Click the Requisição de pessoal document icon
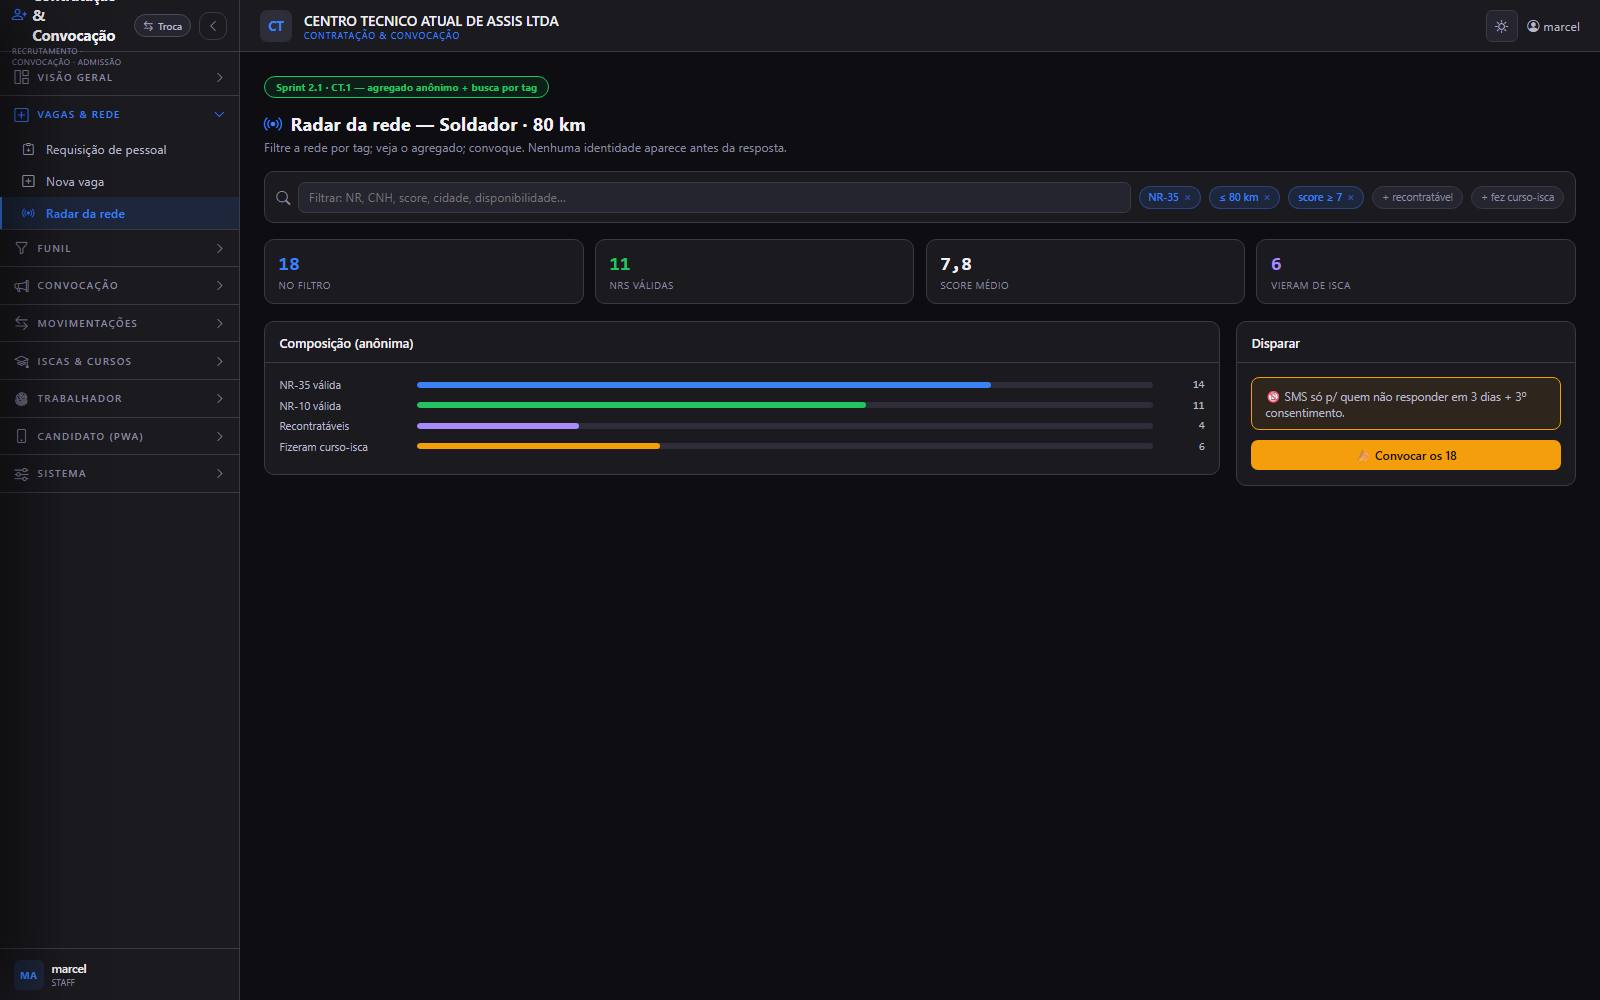Screen dimensions: 1600x1000 pos(28,149)
